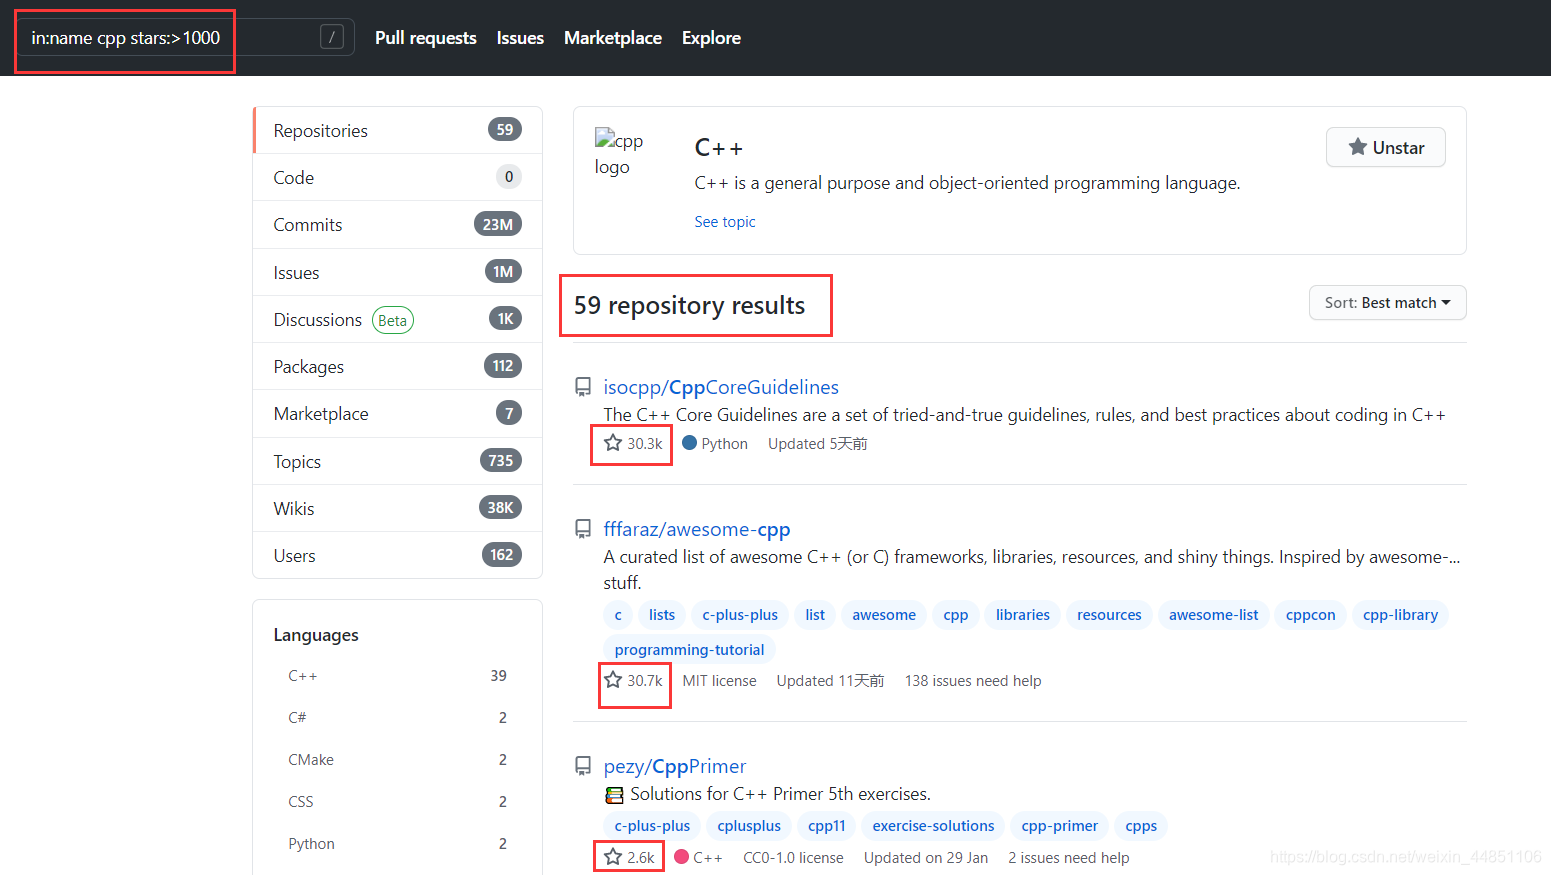Click the 'libraries' topic tag
1551x875 pixels.
pyautogui.click(x=1023, y=615)
